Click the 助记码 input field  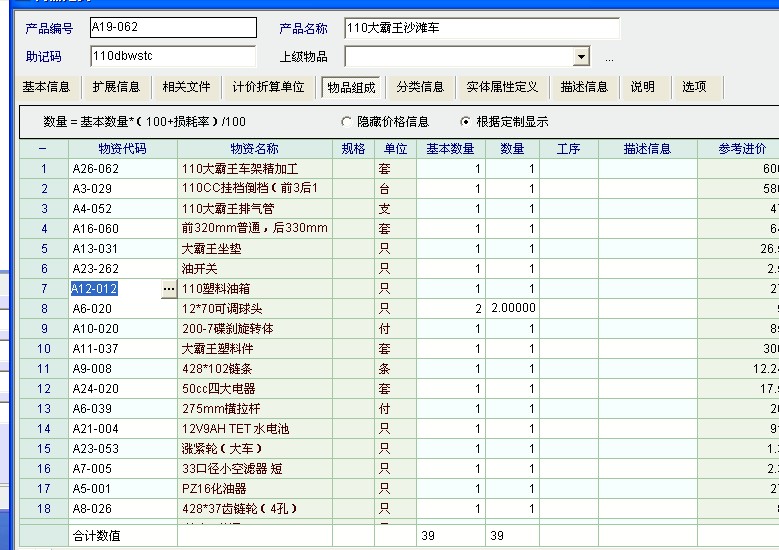click(x=172, y=57)
